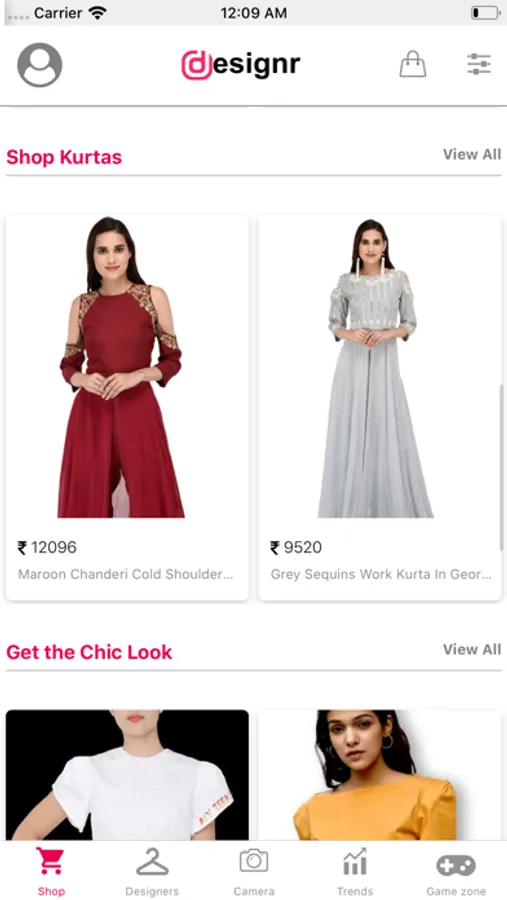Open the shopping bag icon

pyautogui.click(x=413, y=64)
